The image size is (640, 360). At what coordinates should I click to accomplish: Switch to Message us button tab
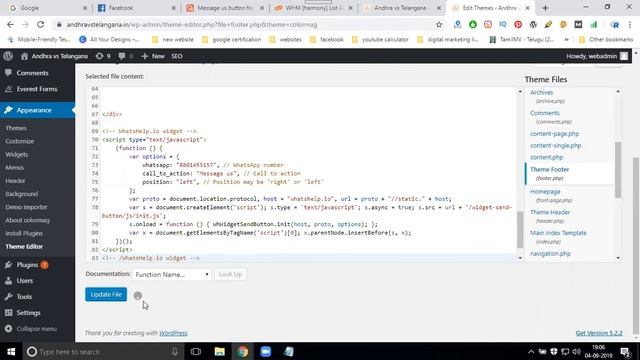224,8
